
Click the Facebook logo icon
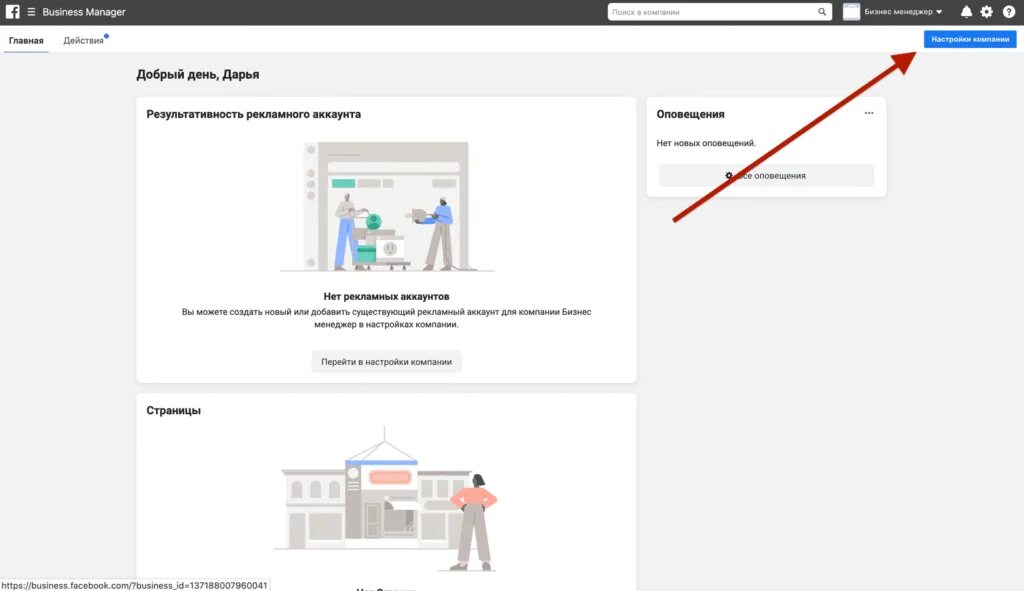point(12,12)
